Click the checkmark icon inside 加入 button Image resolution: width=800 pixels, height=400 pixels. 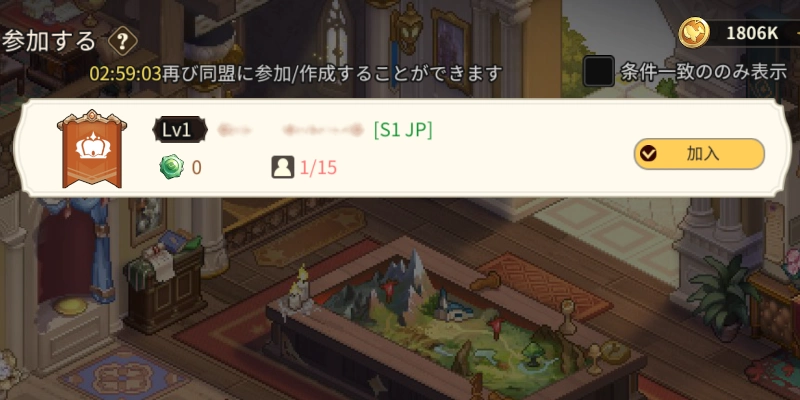(x=648, y=154)
